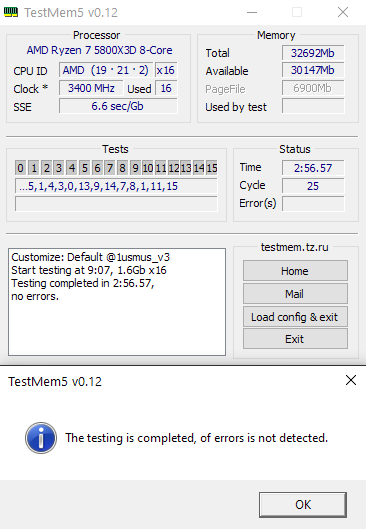The height and width of the screenshot is (529, 366).
Task: Click the Clock value 3400 MHz
Action: pyautogui.click(x=91, y=88)
